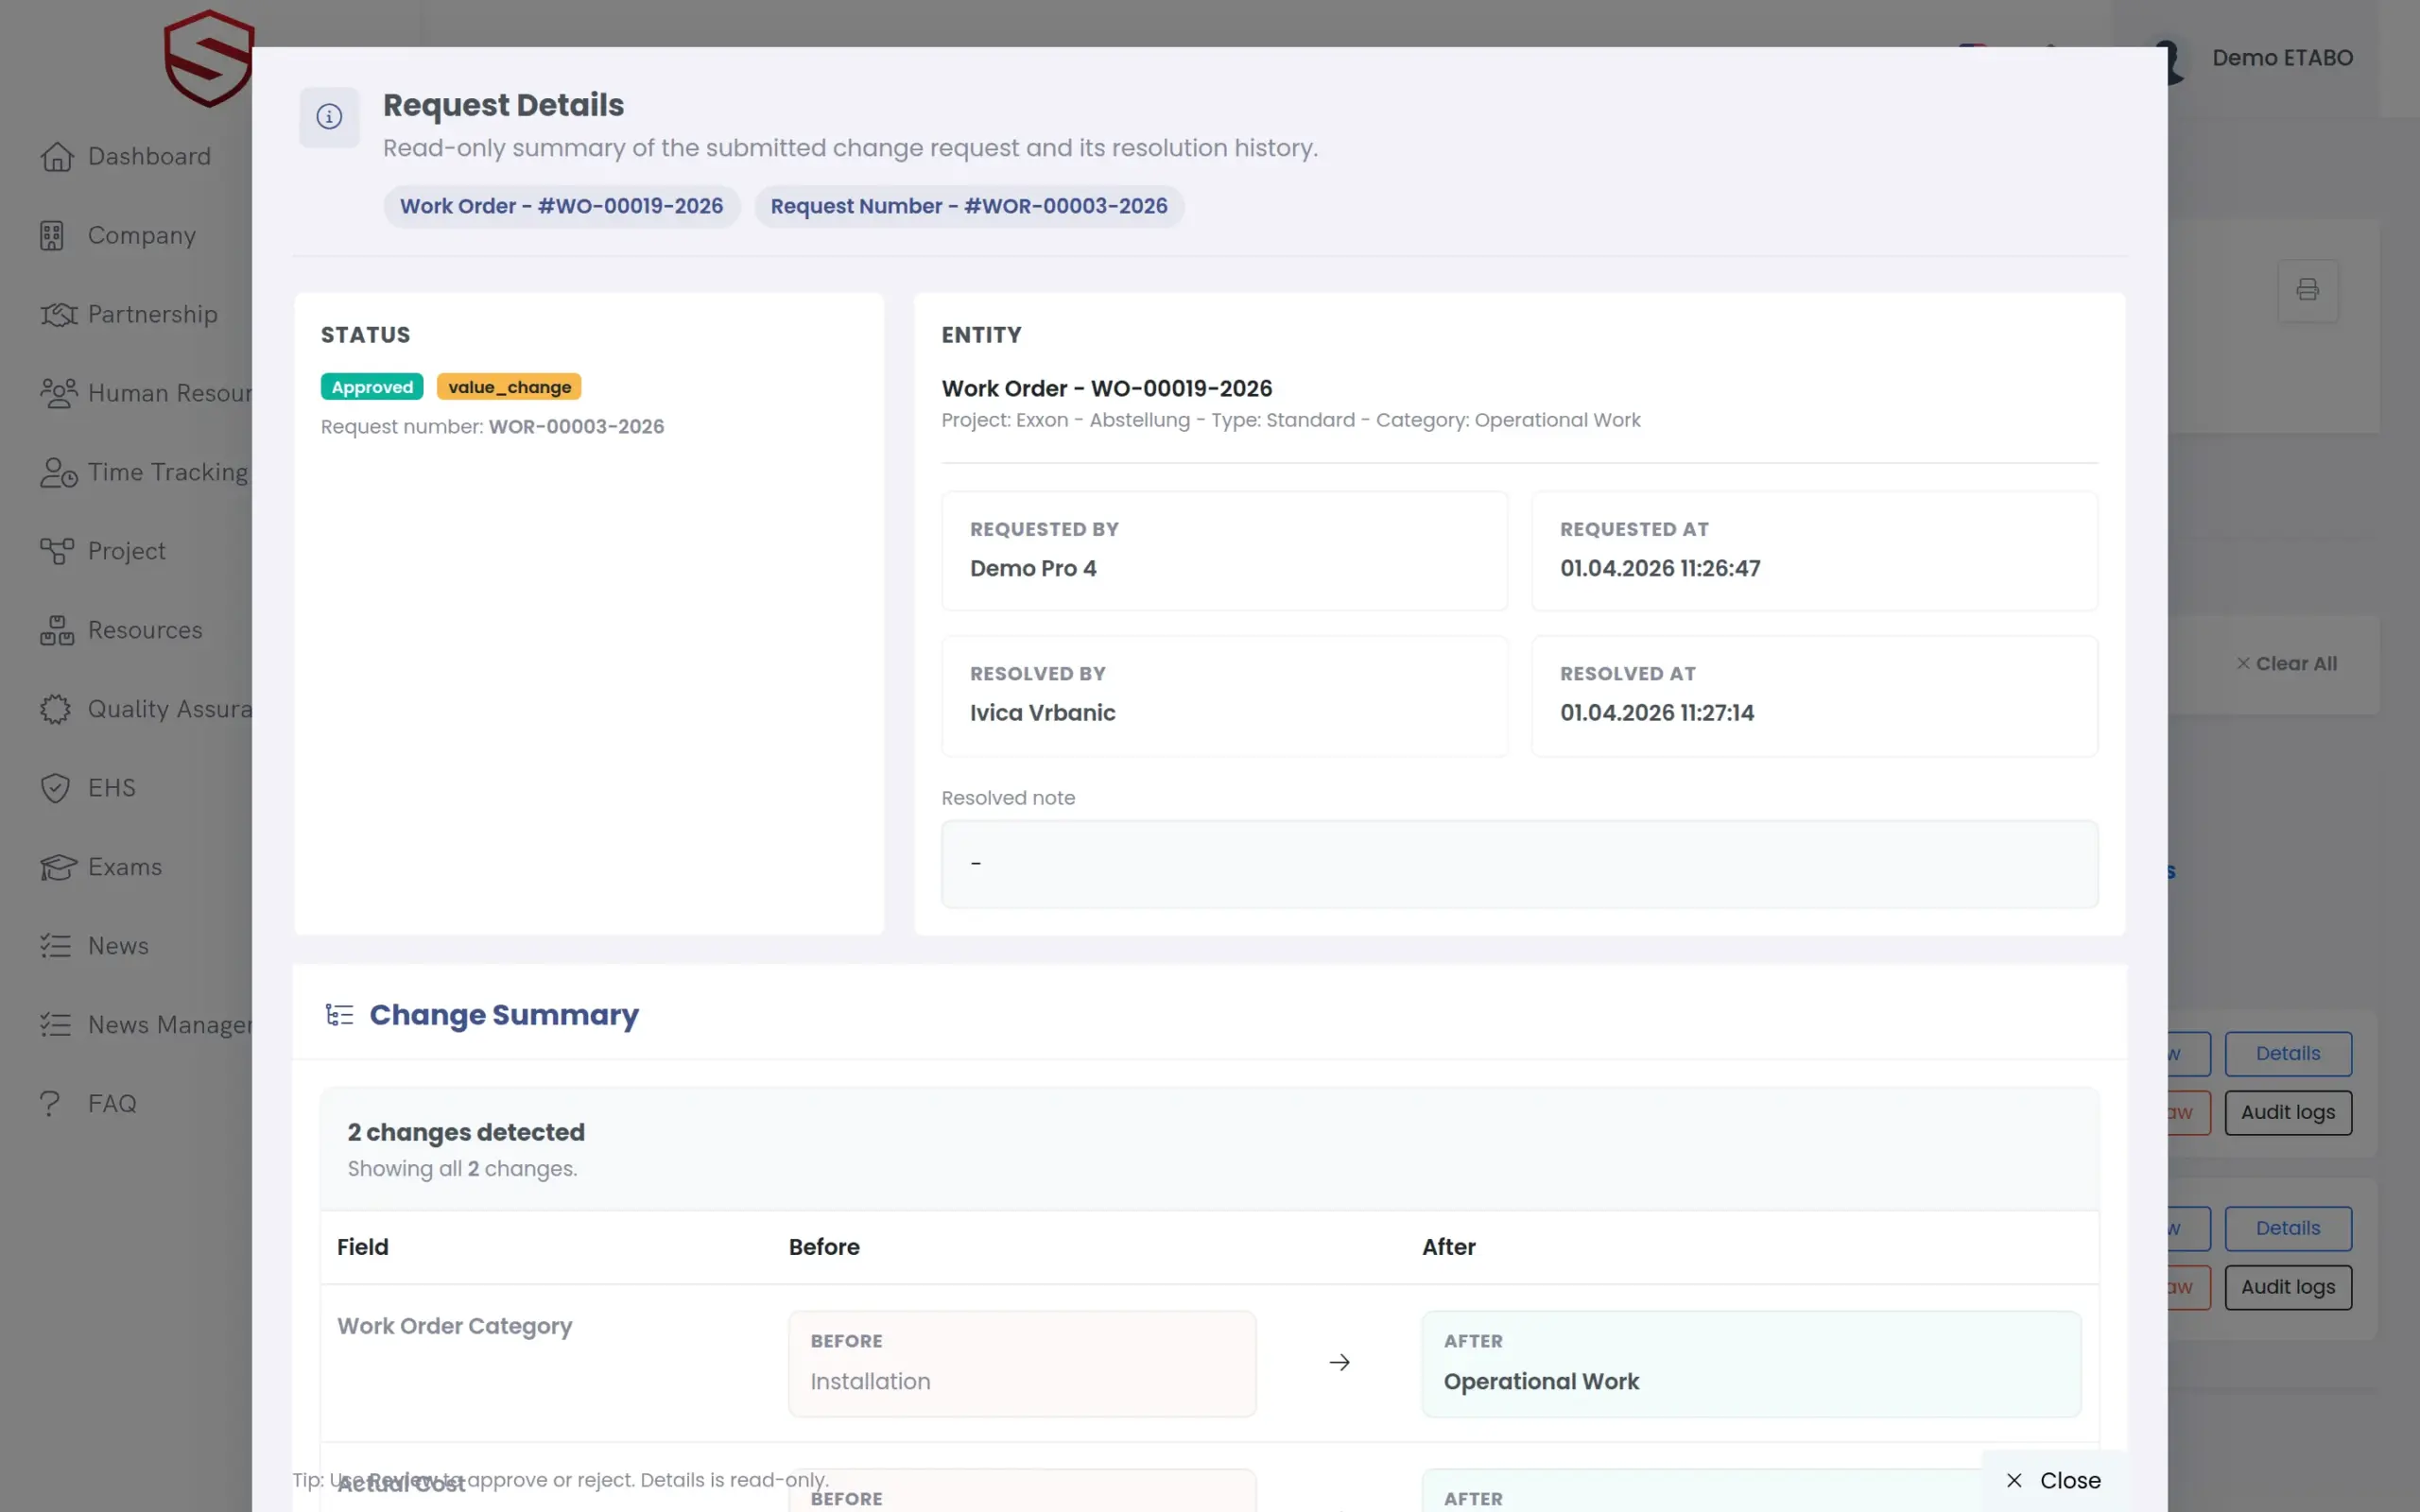Click the lower Details button
This screenshot has height=1512, width=2420.
(x=2288, y=1229)
